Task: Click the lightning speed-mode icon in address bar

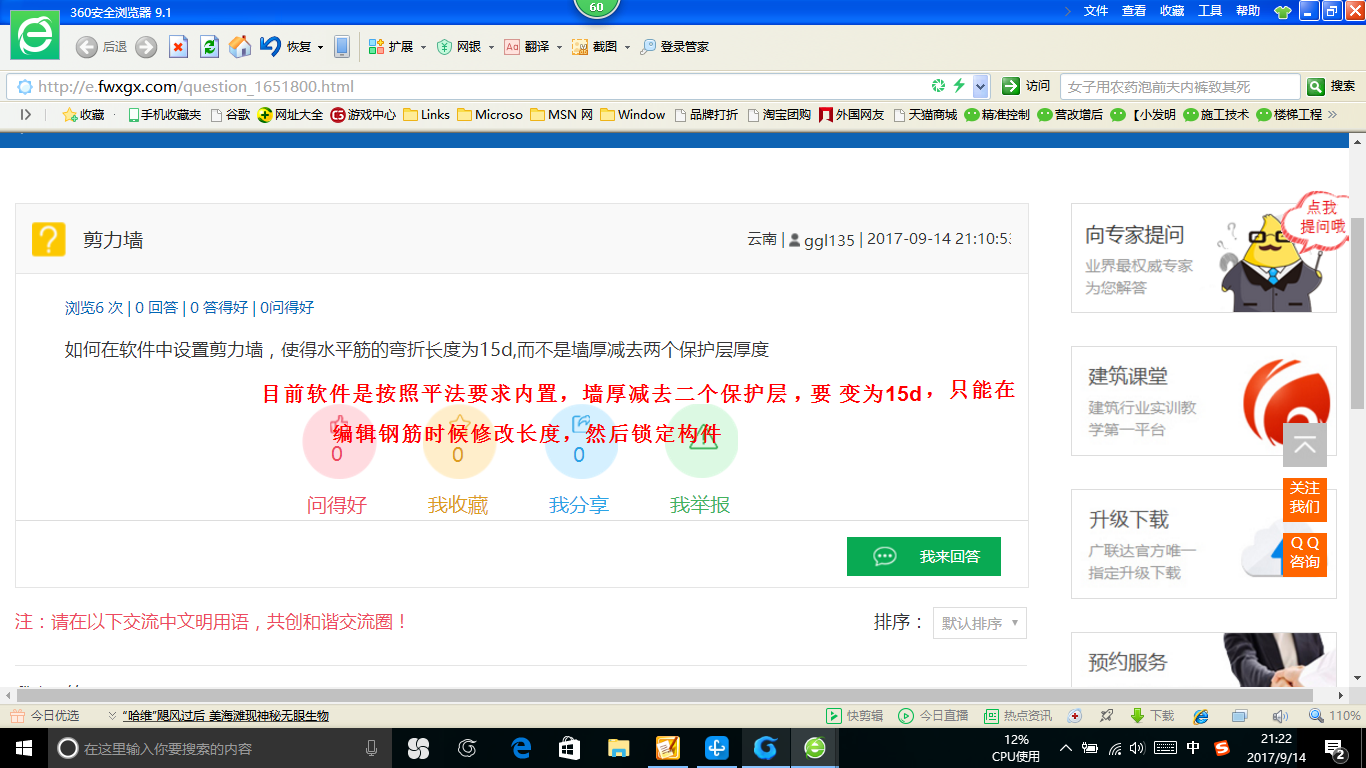Action: point(959,86)
